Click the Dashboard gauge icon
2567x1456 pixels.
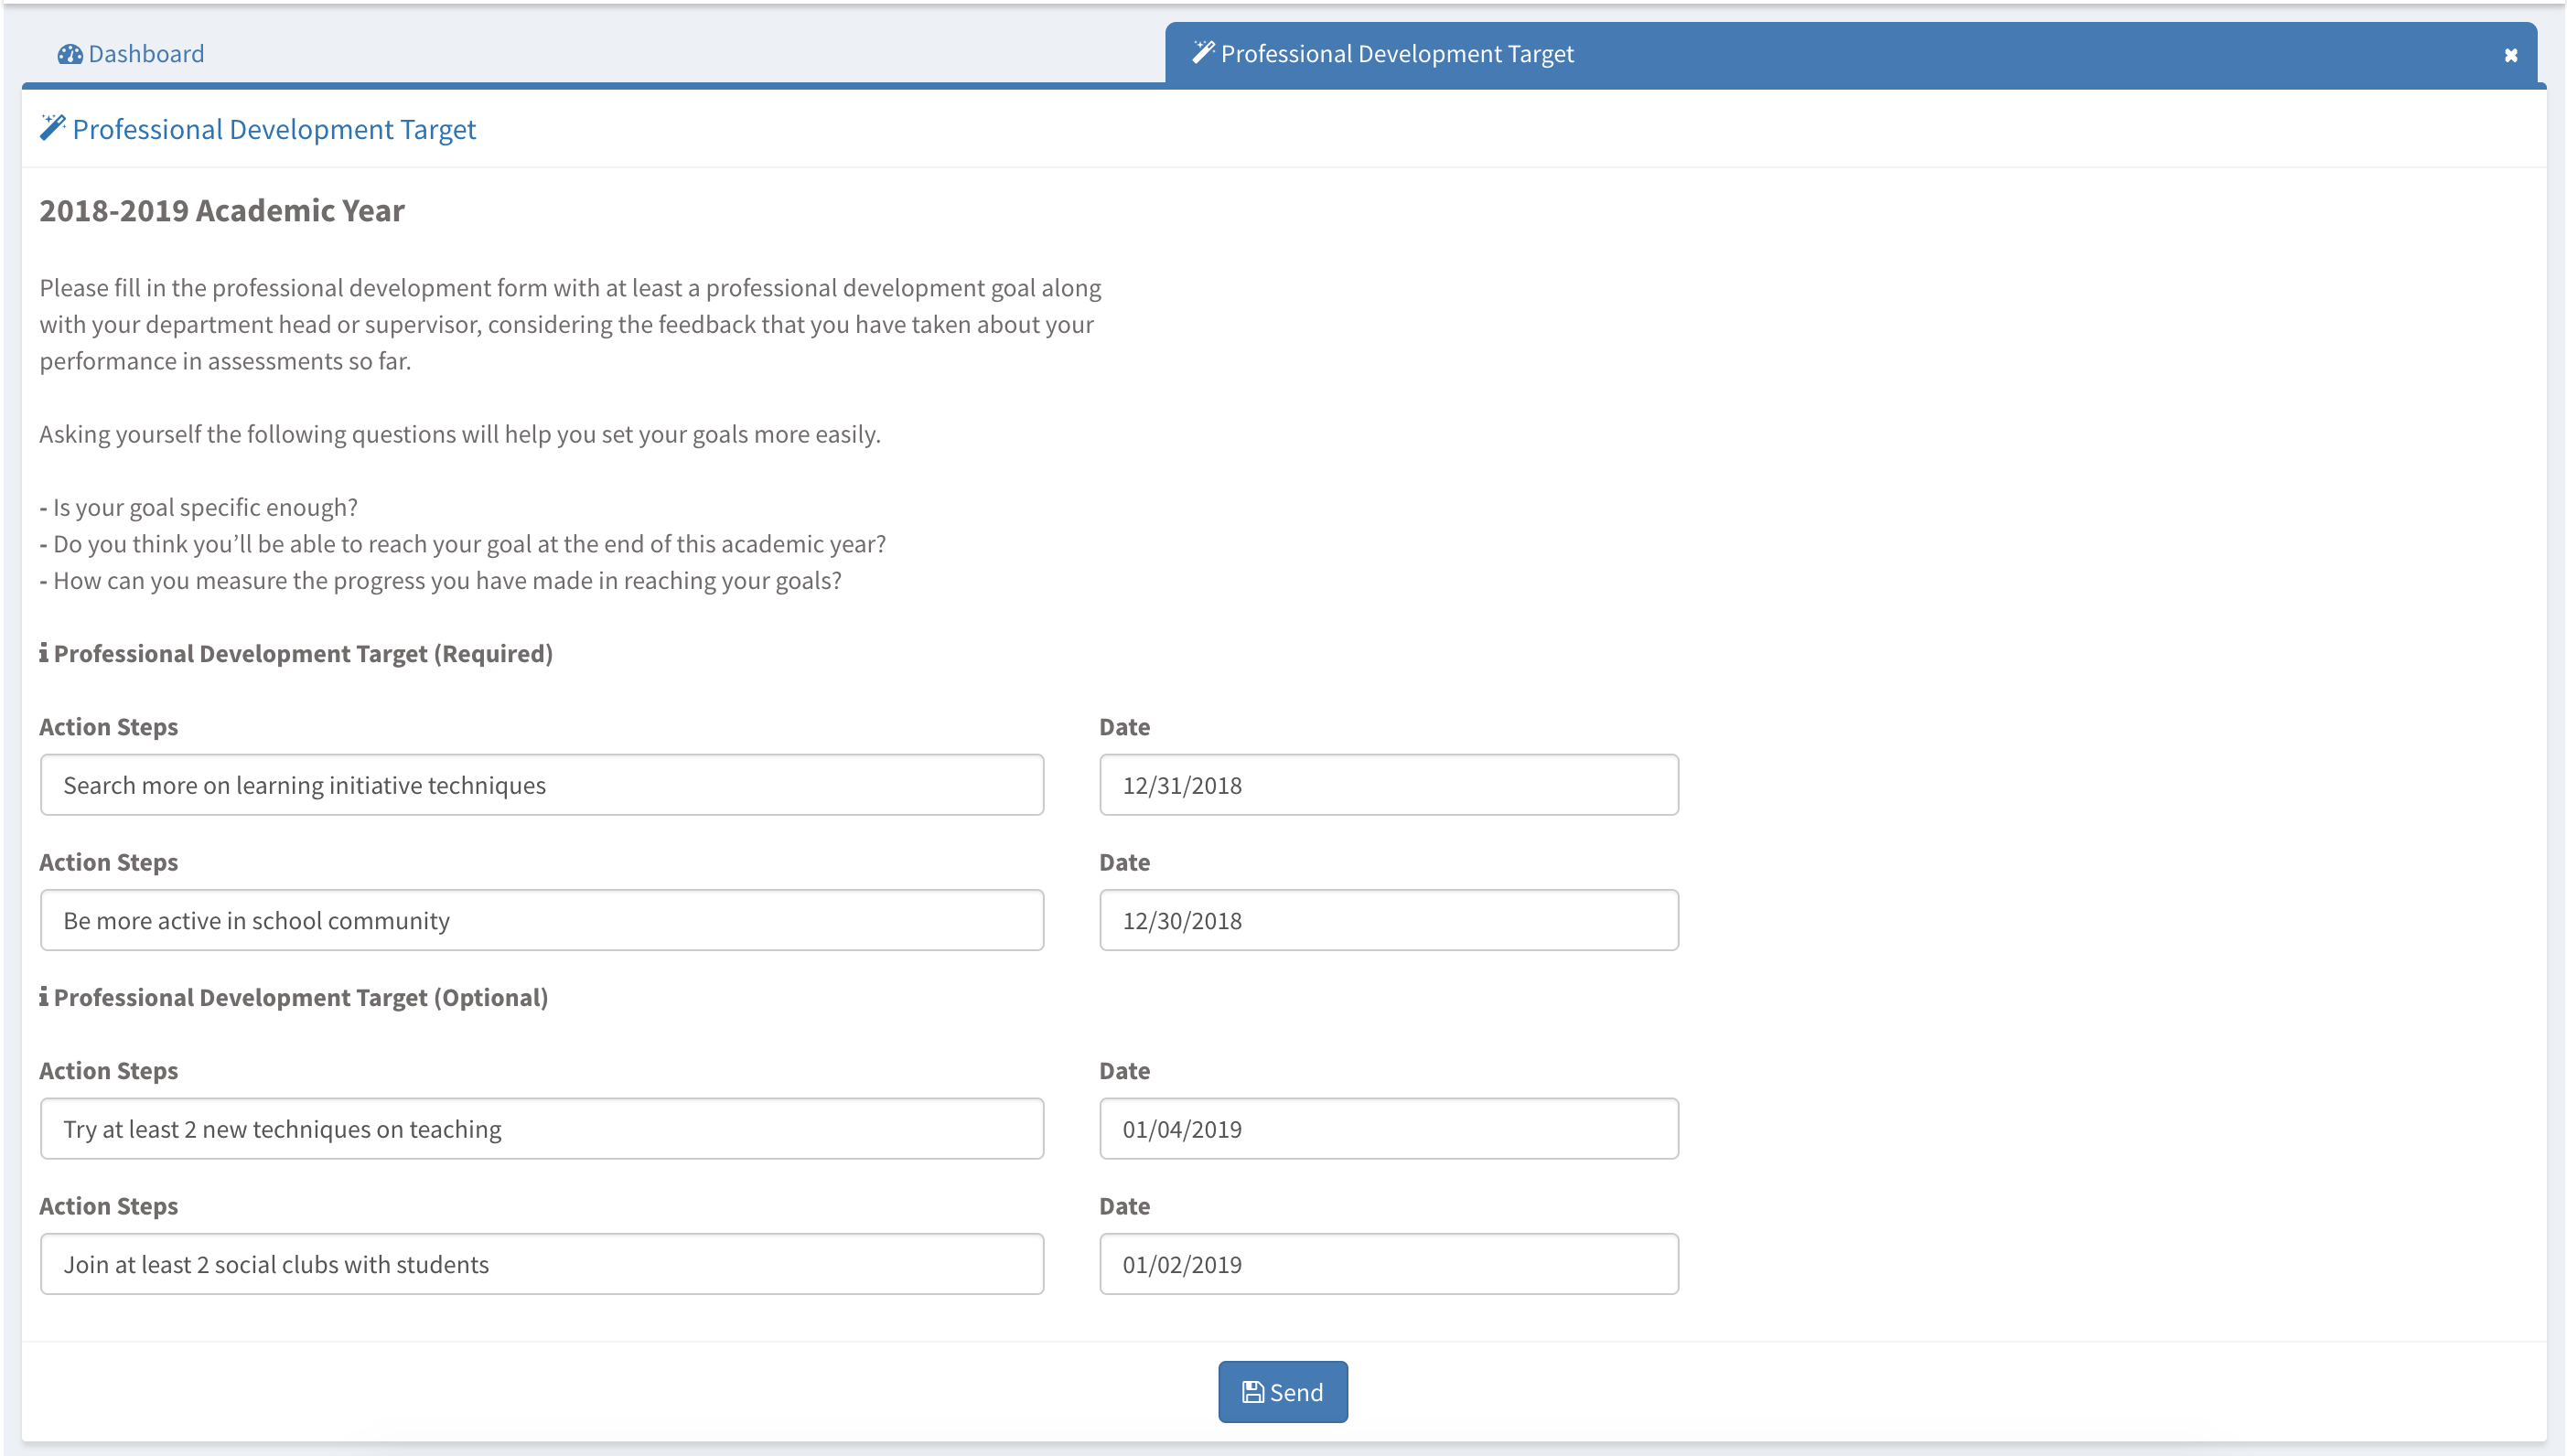click(x=70, y=54)
